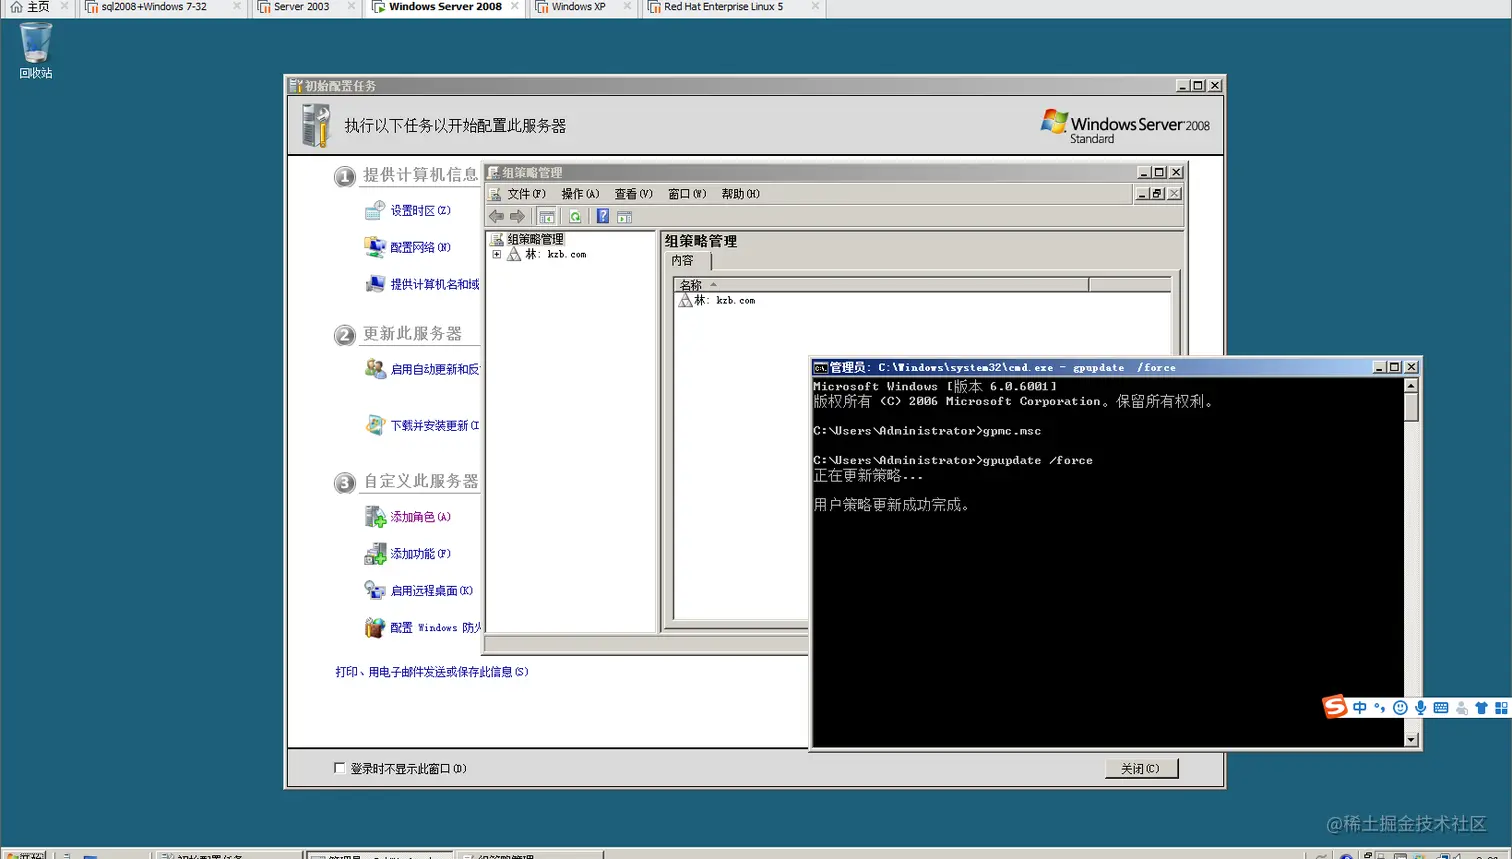Switch Chinese/English mode via 中 icon
Screen dimensions: 1512x859
click(1360, 708)
